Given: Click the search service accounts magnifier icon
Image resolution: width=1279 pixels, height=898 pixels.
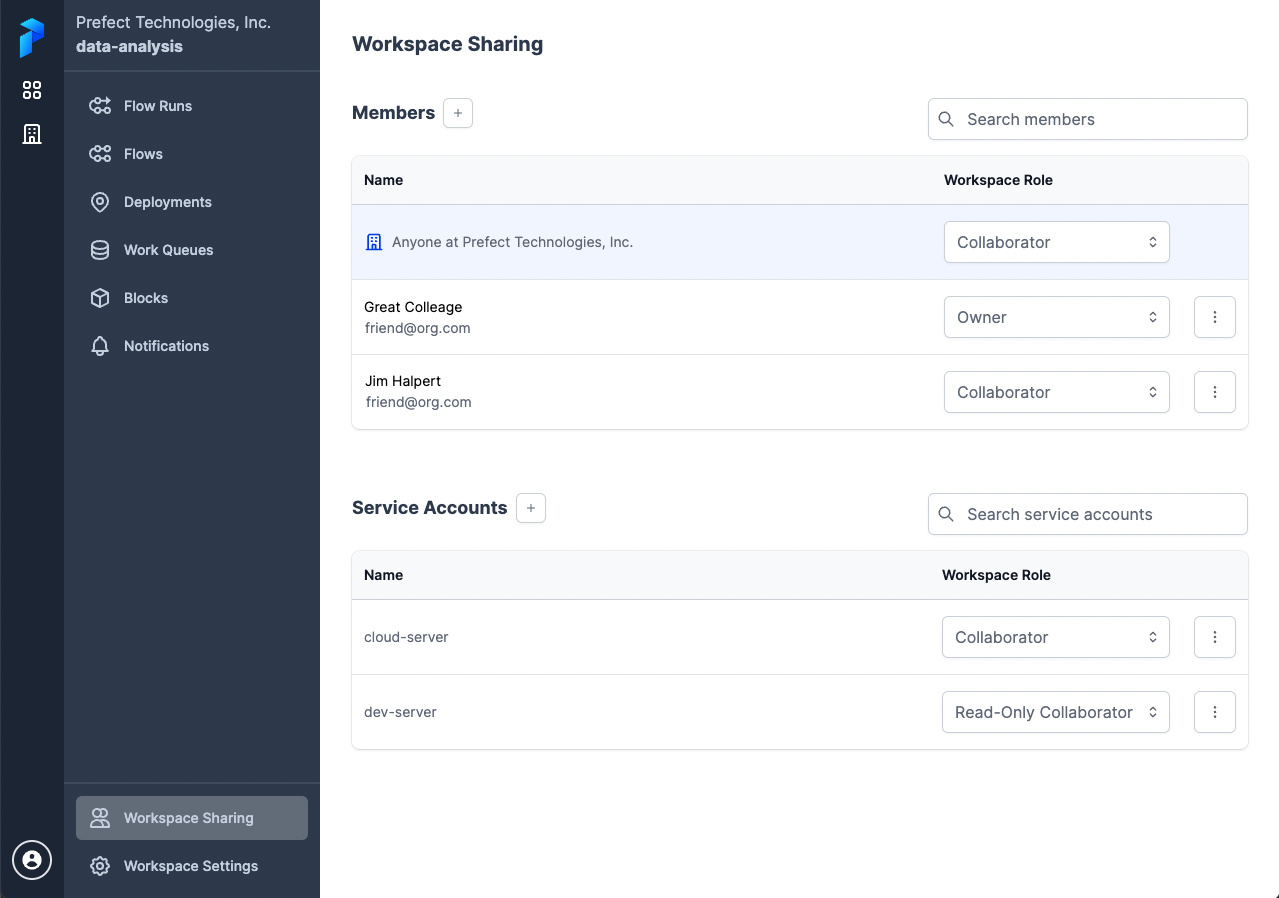Looking at the screenshot, I should click(x=946, y=514).
